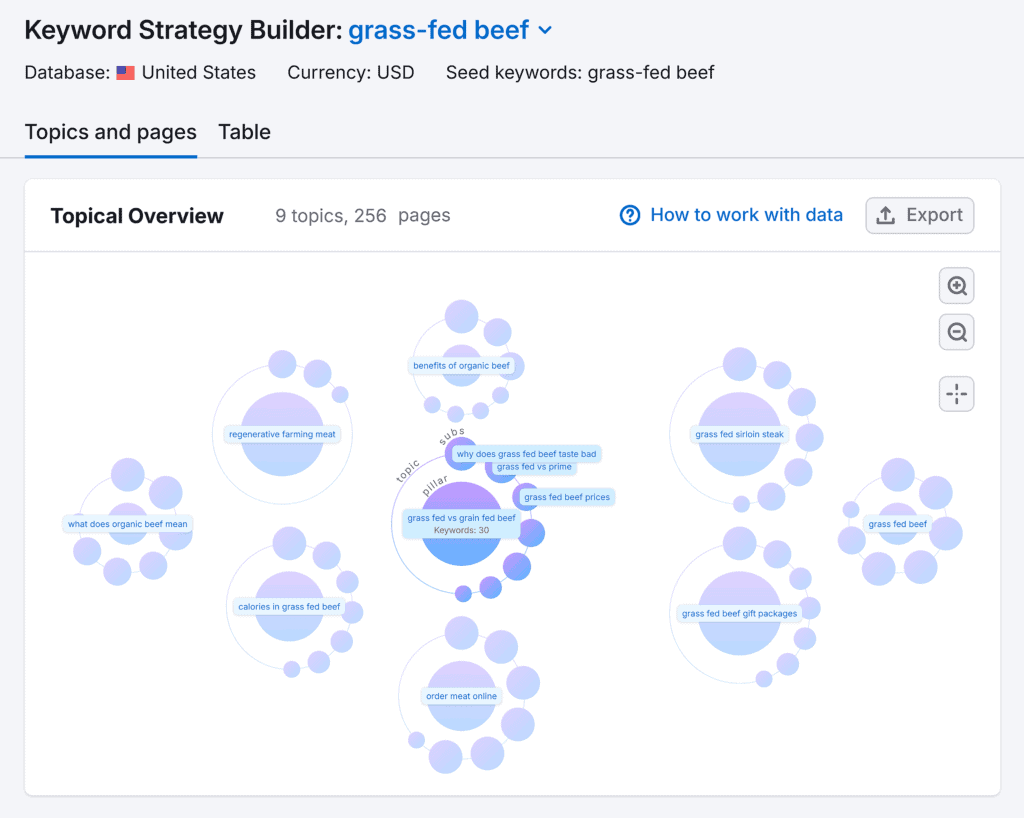
Task: Zoom out of the topical map
Action: [x=956, y=332]
